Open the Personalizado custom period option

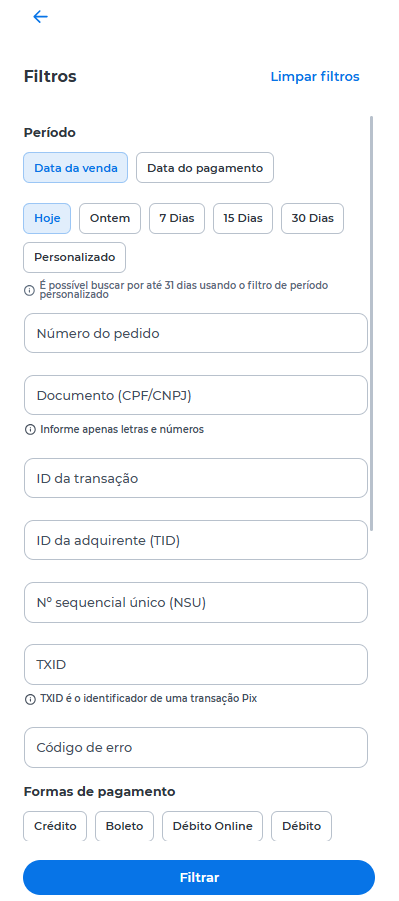click(75, 257)
